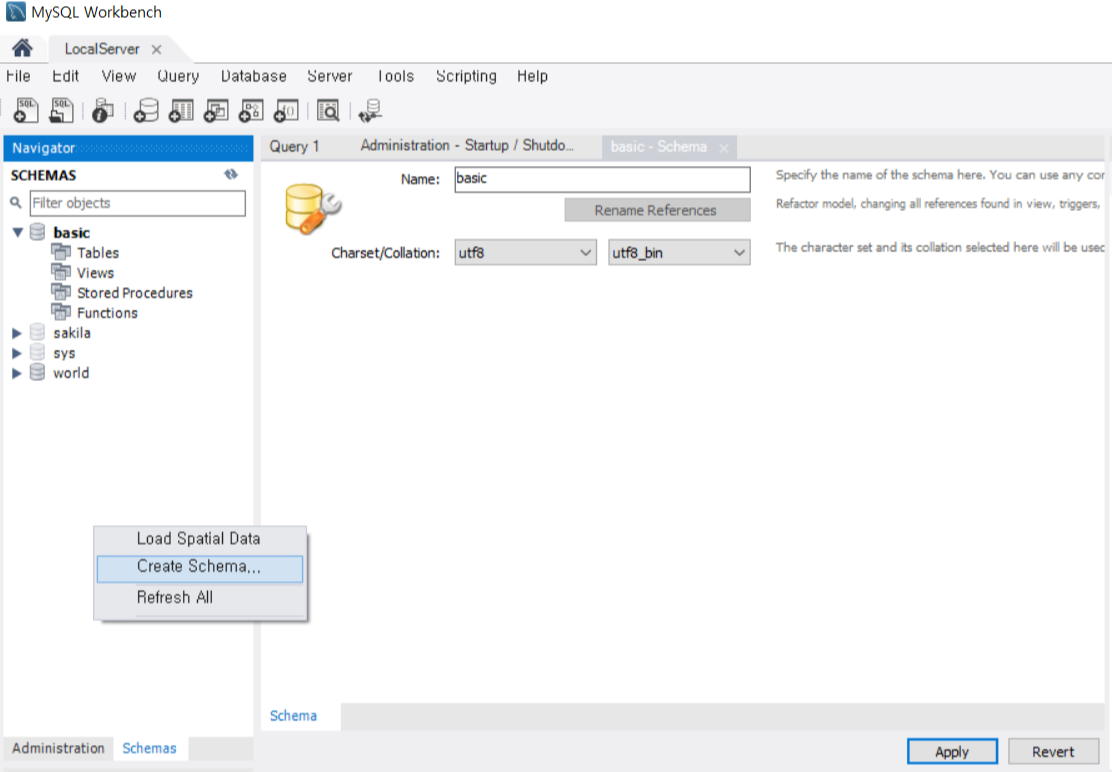Click the Views folder icon
This screenshot has width=1112, height=772.
click(x=61, y=272)
